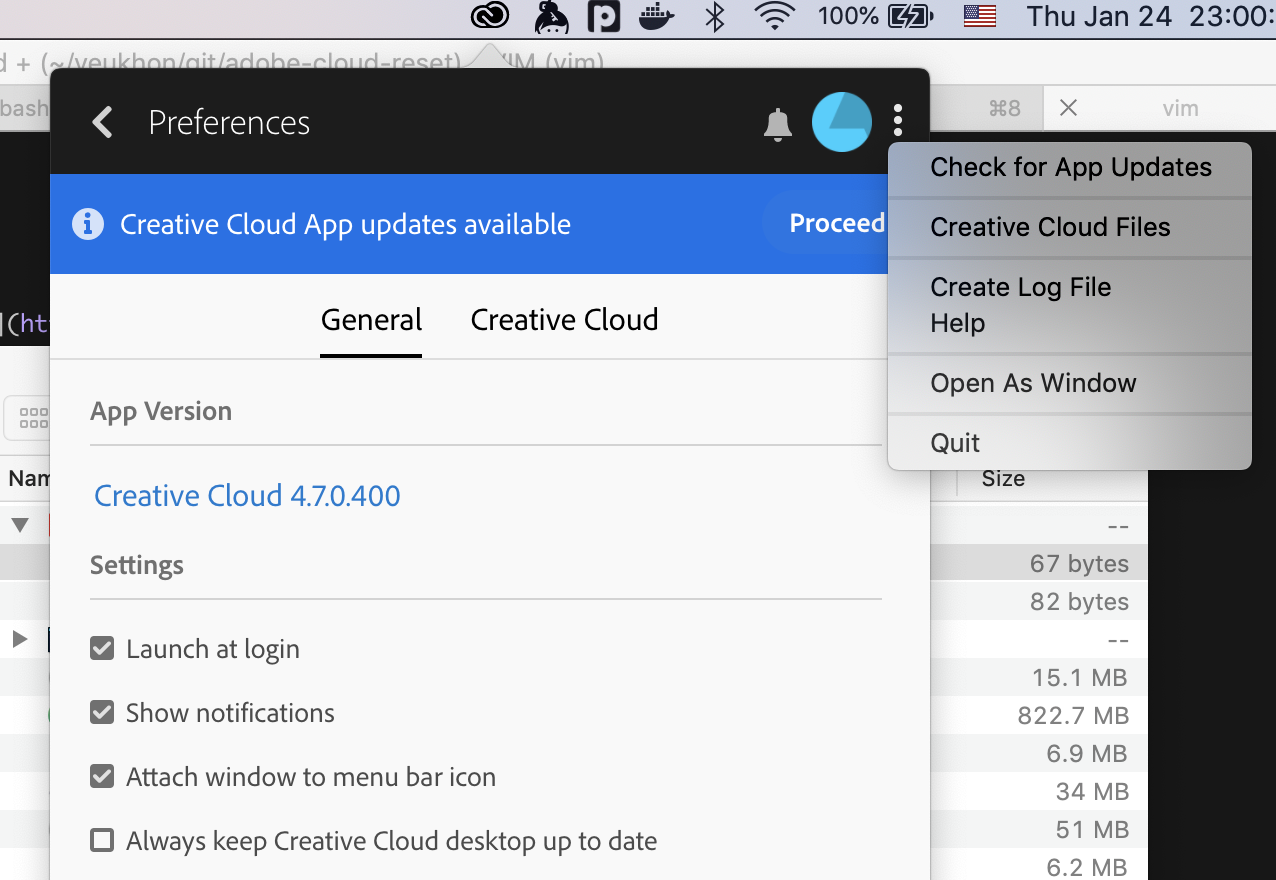The height and width of the screenshot is (880, 1276).
Task: Click the grid view icon in Finder window
Action: 33,418
